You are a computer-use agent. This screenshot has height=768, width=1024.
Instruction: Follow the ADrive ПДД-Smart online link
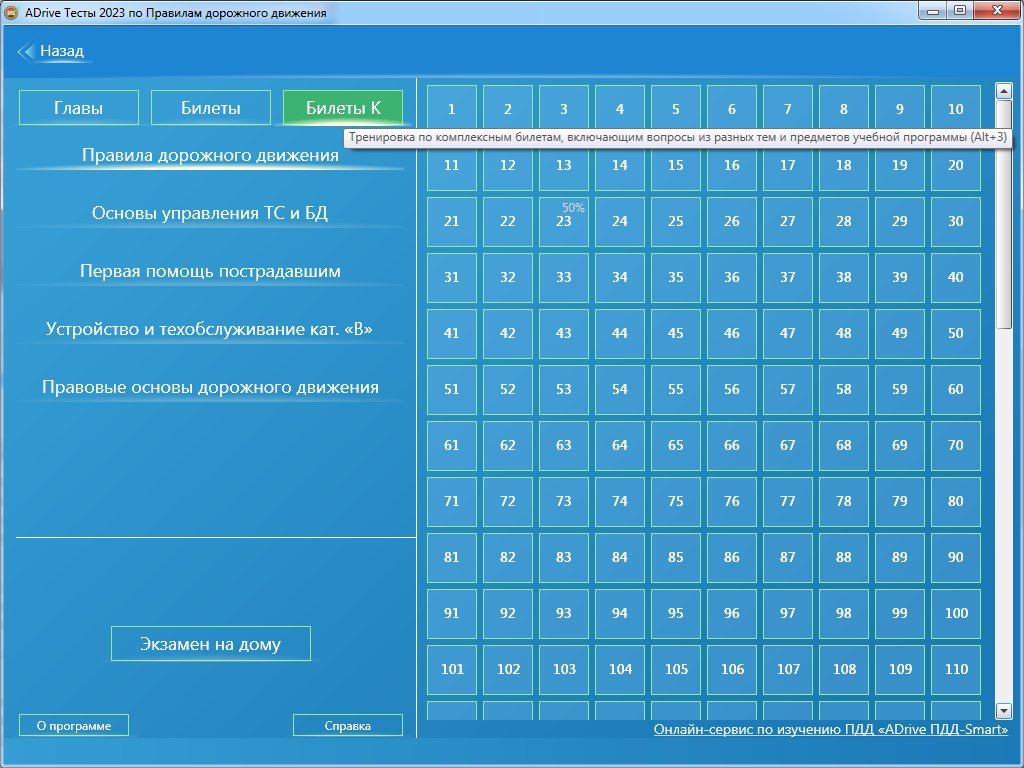pos(830,730)
